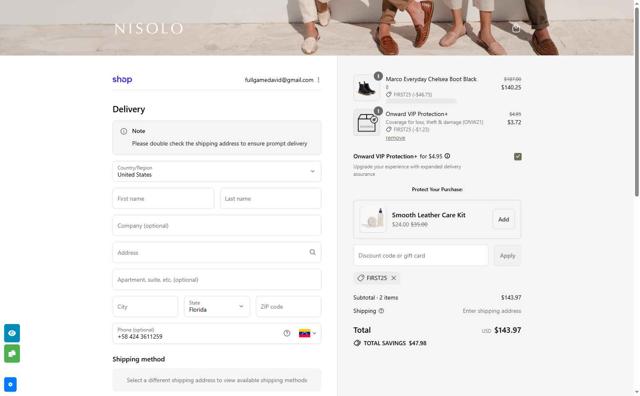This screenshot has width=640, height=396.
Task: Click the Smooth Leather Care Kit title
Action: click(x=429, y=215)
